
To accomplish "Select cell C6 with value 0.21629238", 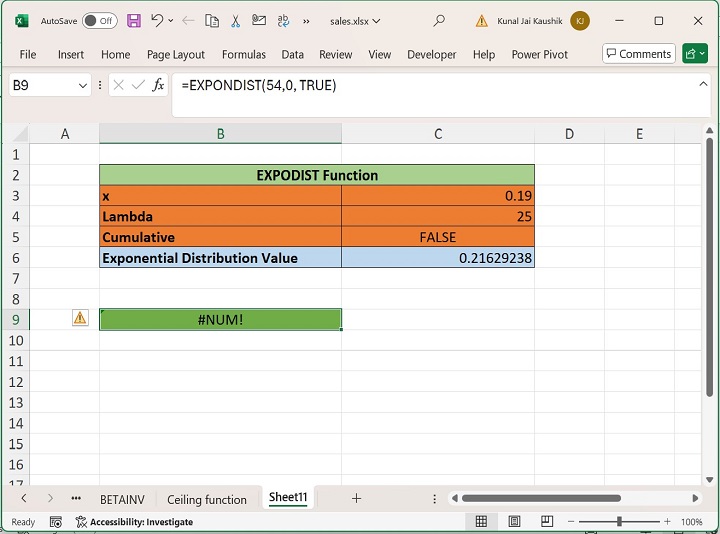I will (438, 258).
